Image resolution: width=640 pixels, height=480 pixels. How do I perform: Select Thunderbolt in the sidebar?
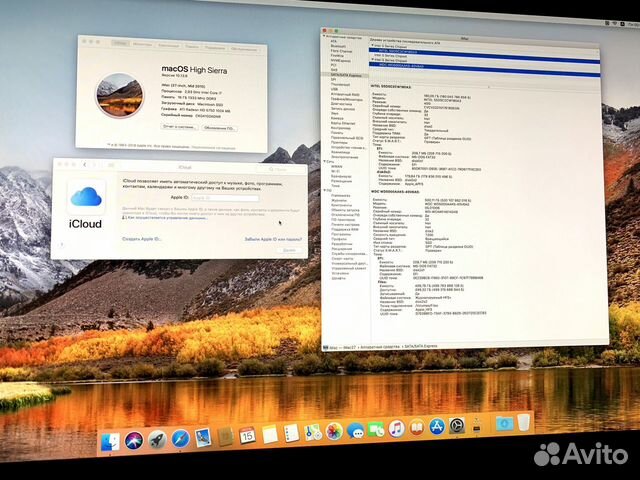click(x=340, y=84)
